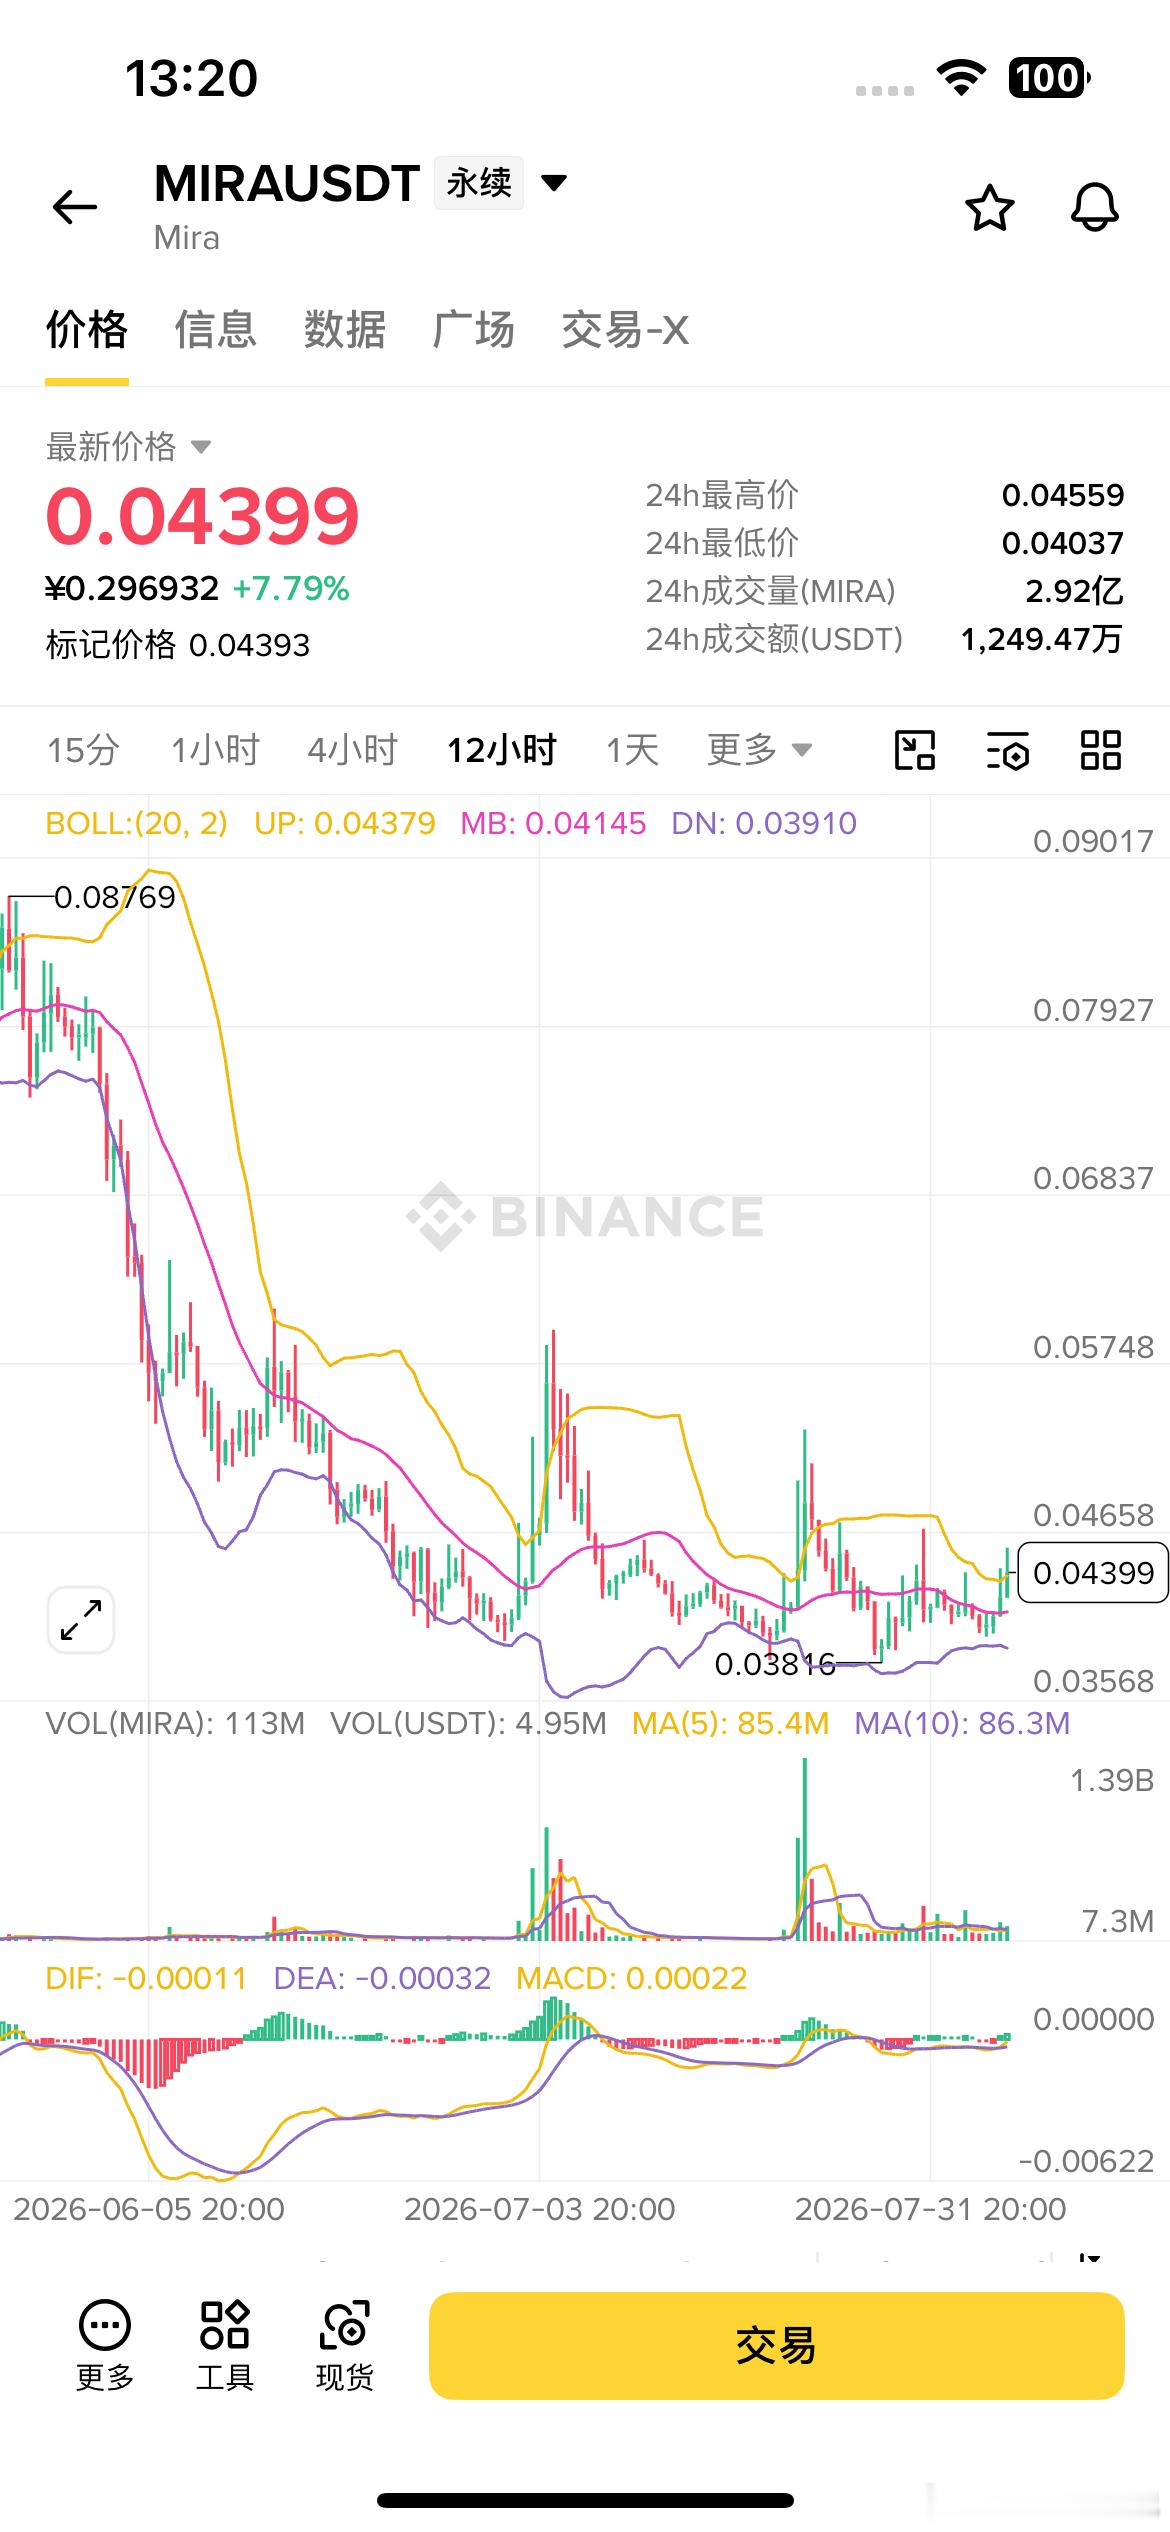This screenshot has width=1170, height=2532.
Task: Tap the 24h最低价 value 0.04037
Action: [x=1063, y=543]
